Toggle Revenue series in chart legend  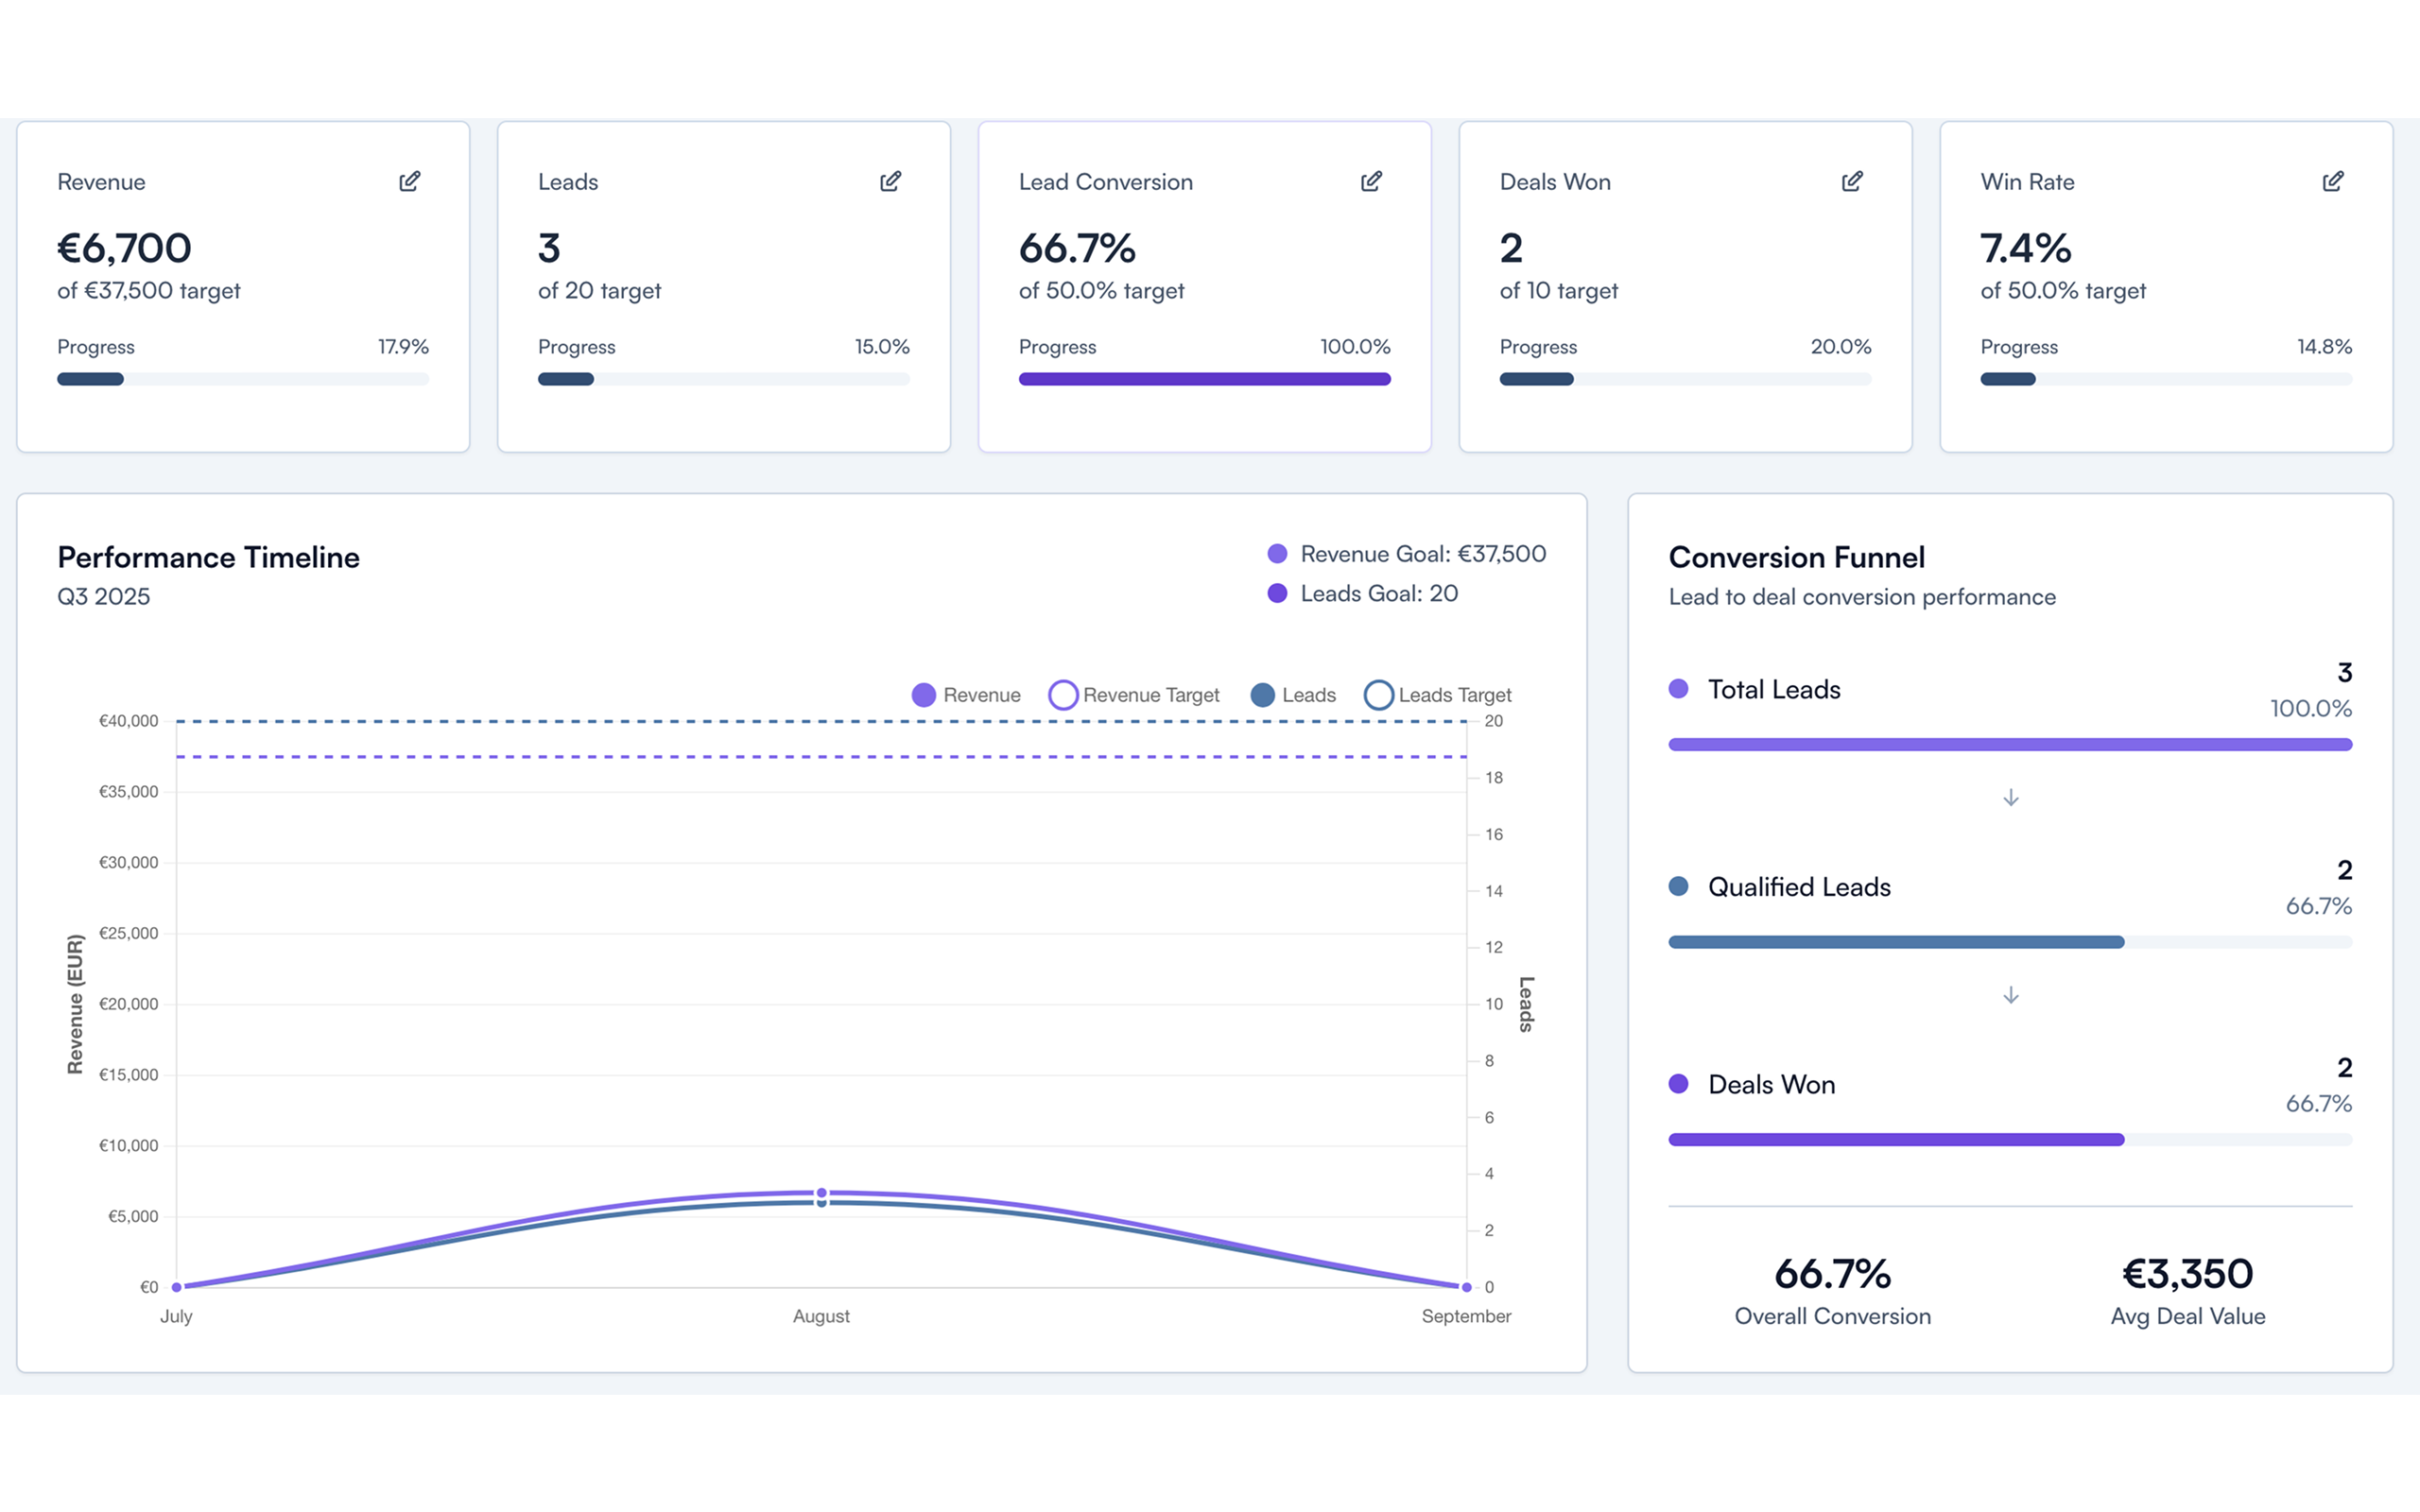tap(966, 695)
